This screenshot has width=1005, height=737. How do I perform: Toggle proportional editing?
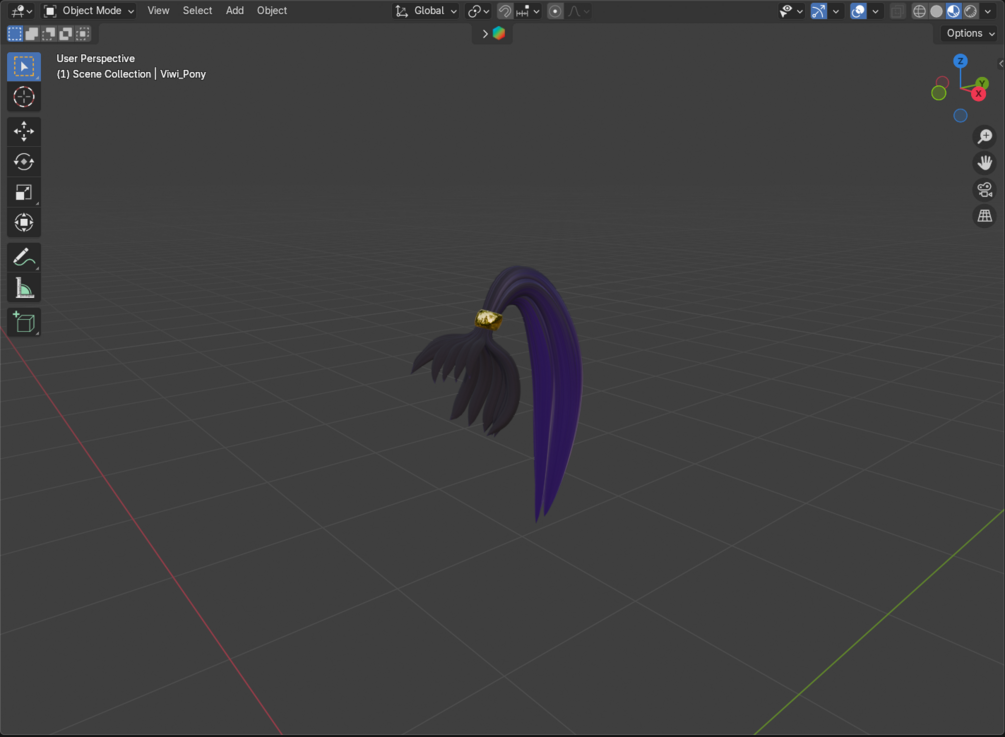click(555, 11)
